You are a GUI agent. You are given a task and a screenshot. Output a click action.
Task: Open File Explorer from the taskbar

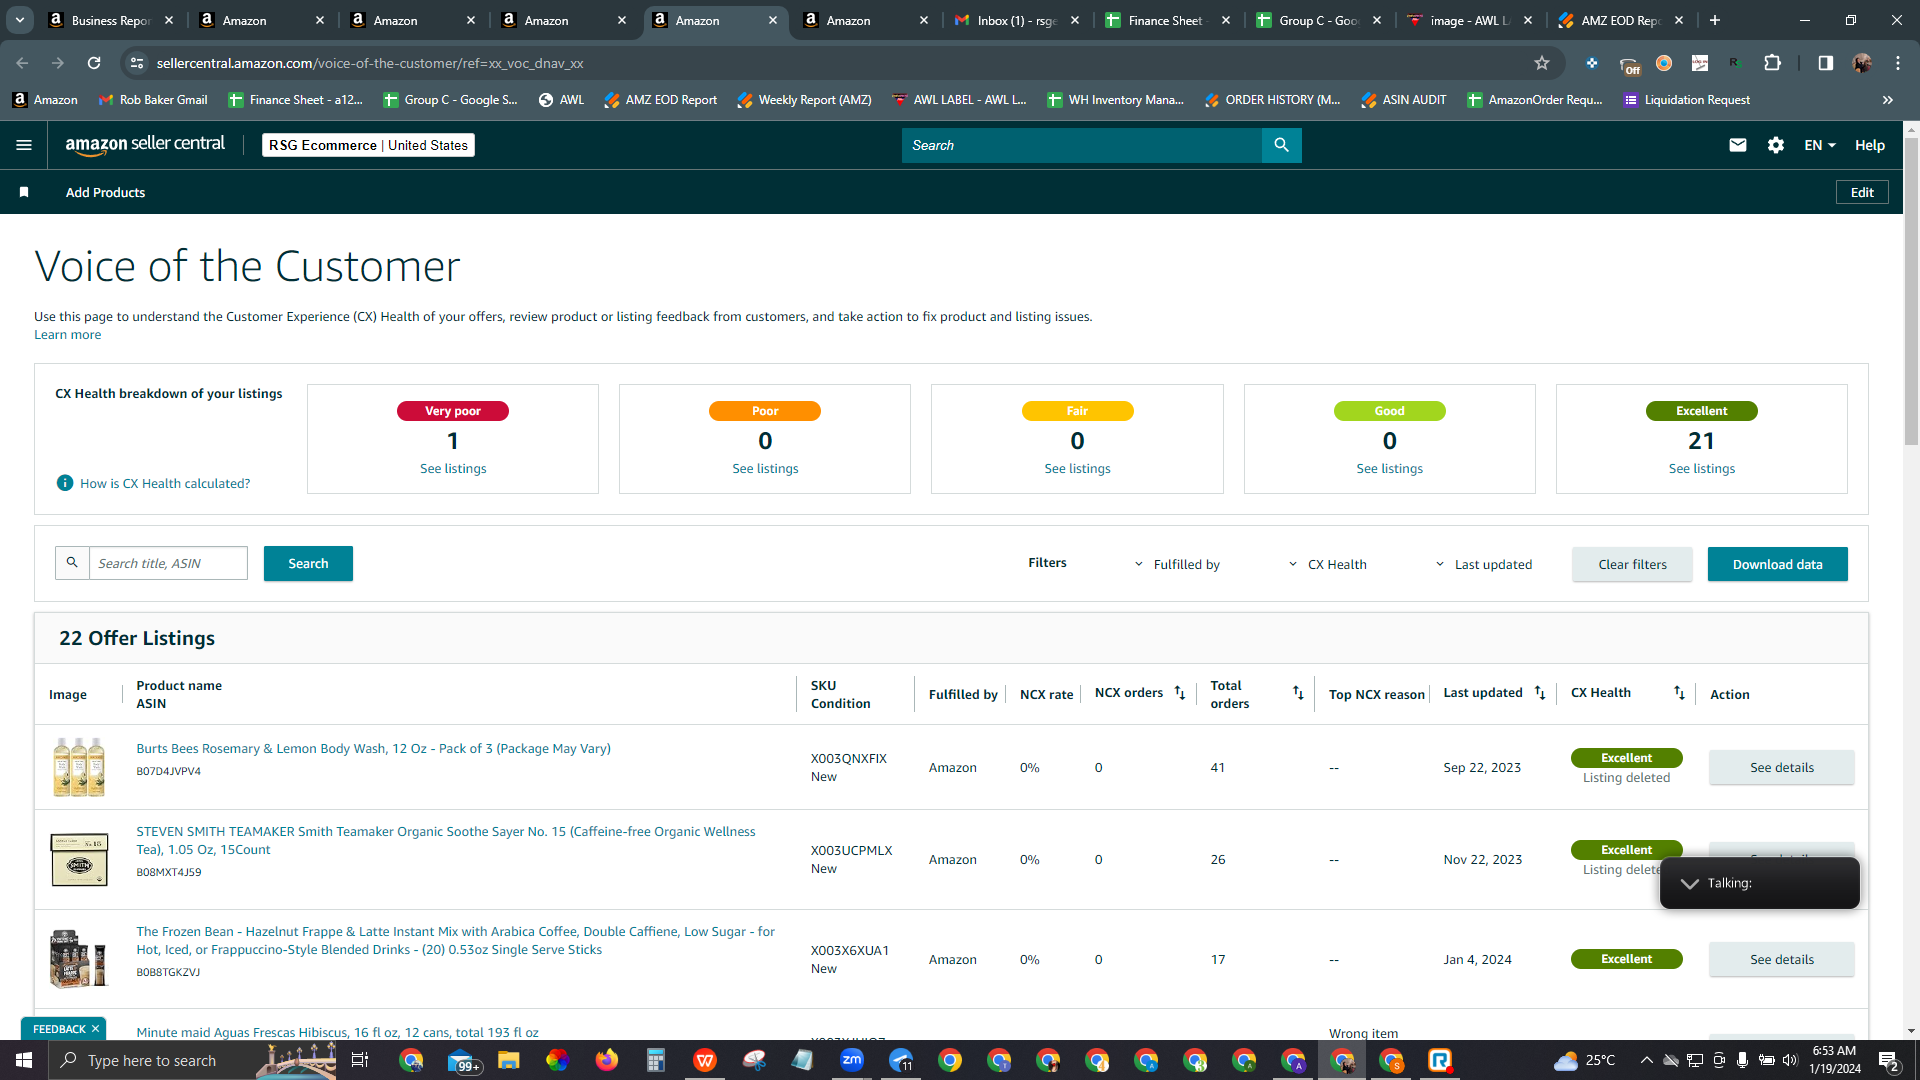pyautogui.click(x=509, y=1060)
